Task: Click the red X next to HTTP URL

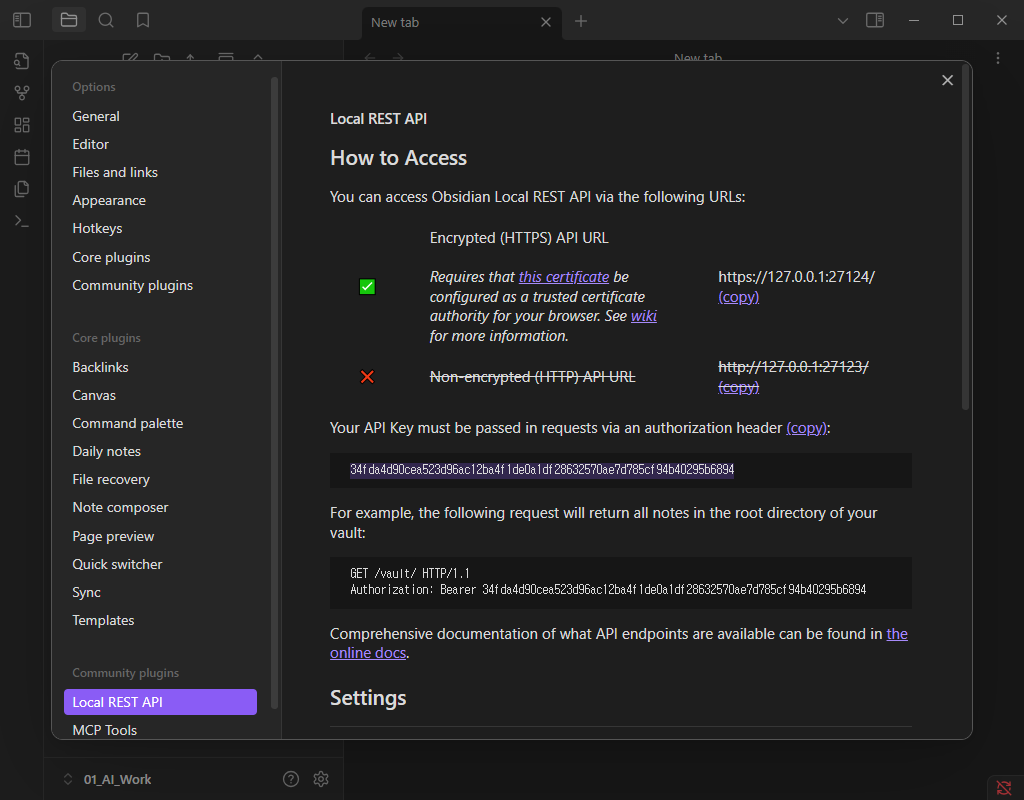Action: tap(367, 377)
